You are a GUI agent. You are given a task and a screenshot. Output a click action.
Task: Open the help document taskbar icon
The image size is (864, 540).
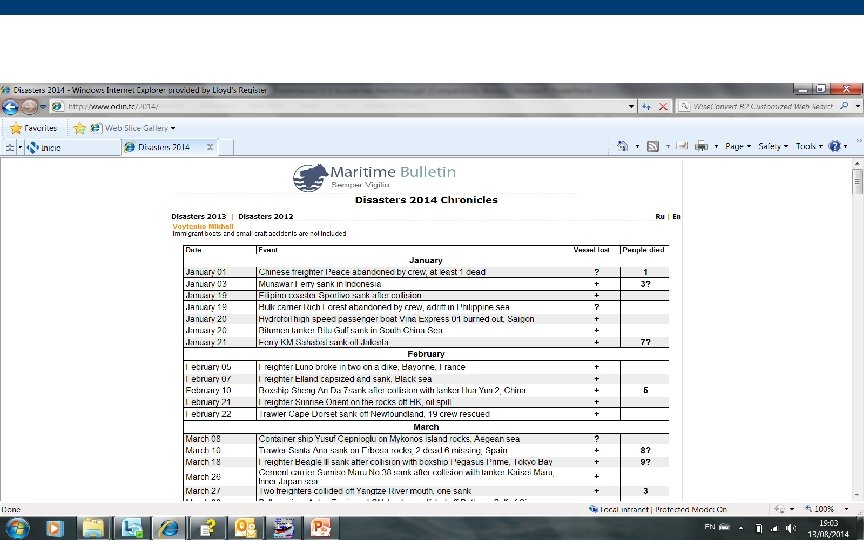207,528
